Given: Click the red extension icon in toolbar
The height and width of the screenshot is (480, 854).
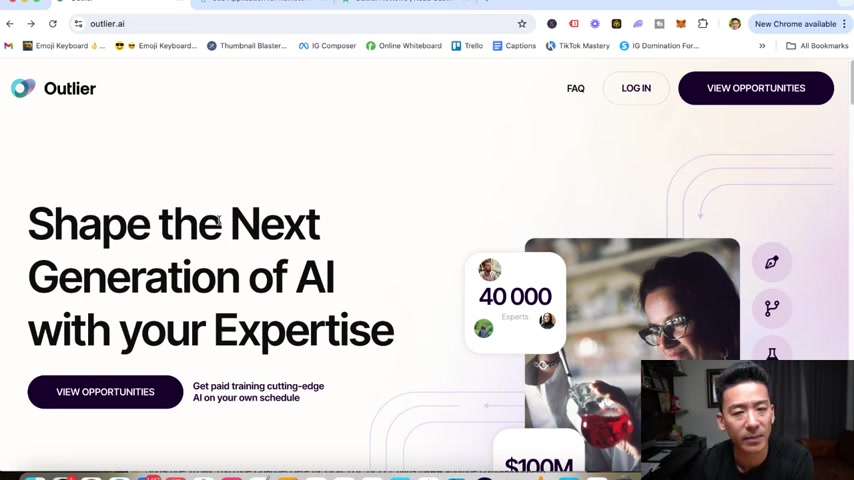Looking at the screenshot, I should click(574, 24).
